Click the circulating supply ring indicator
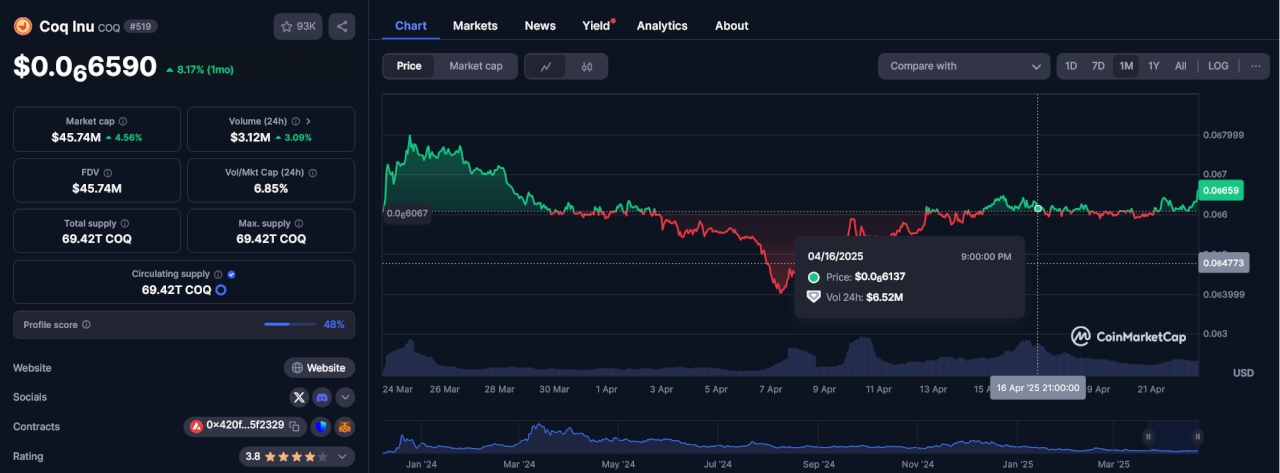Image resolution: width=1280 pixels, height=473 pixels. pyautogui.click(x=221, y=290)
